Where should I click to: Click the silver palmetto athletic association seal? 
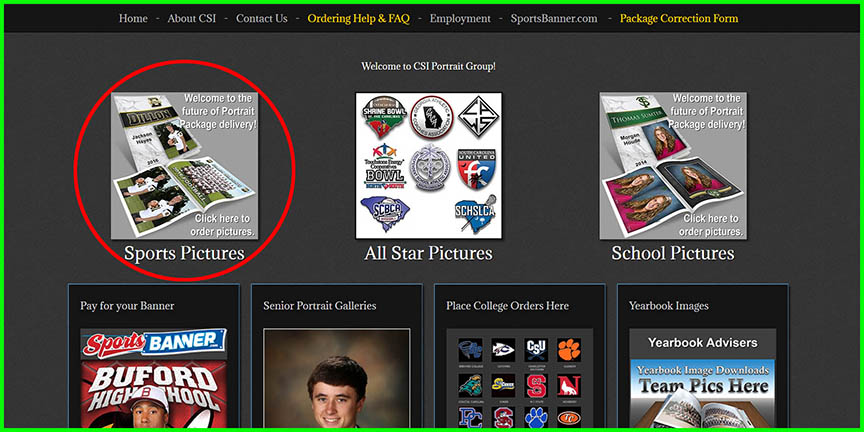(x=430, y=167)
